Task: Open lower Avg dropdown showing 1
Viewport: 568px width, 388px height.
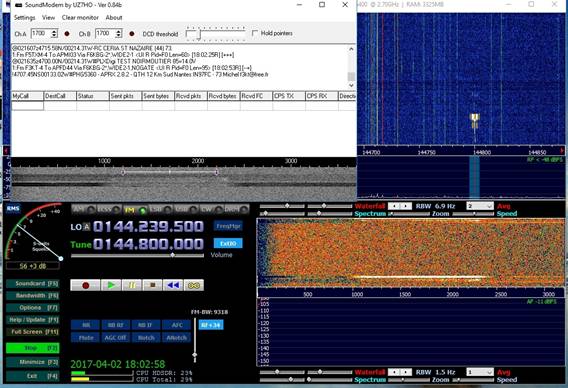Action: [x=480, y=372]
